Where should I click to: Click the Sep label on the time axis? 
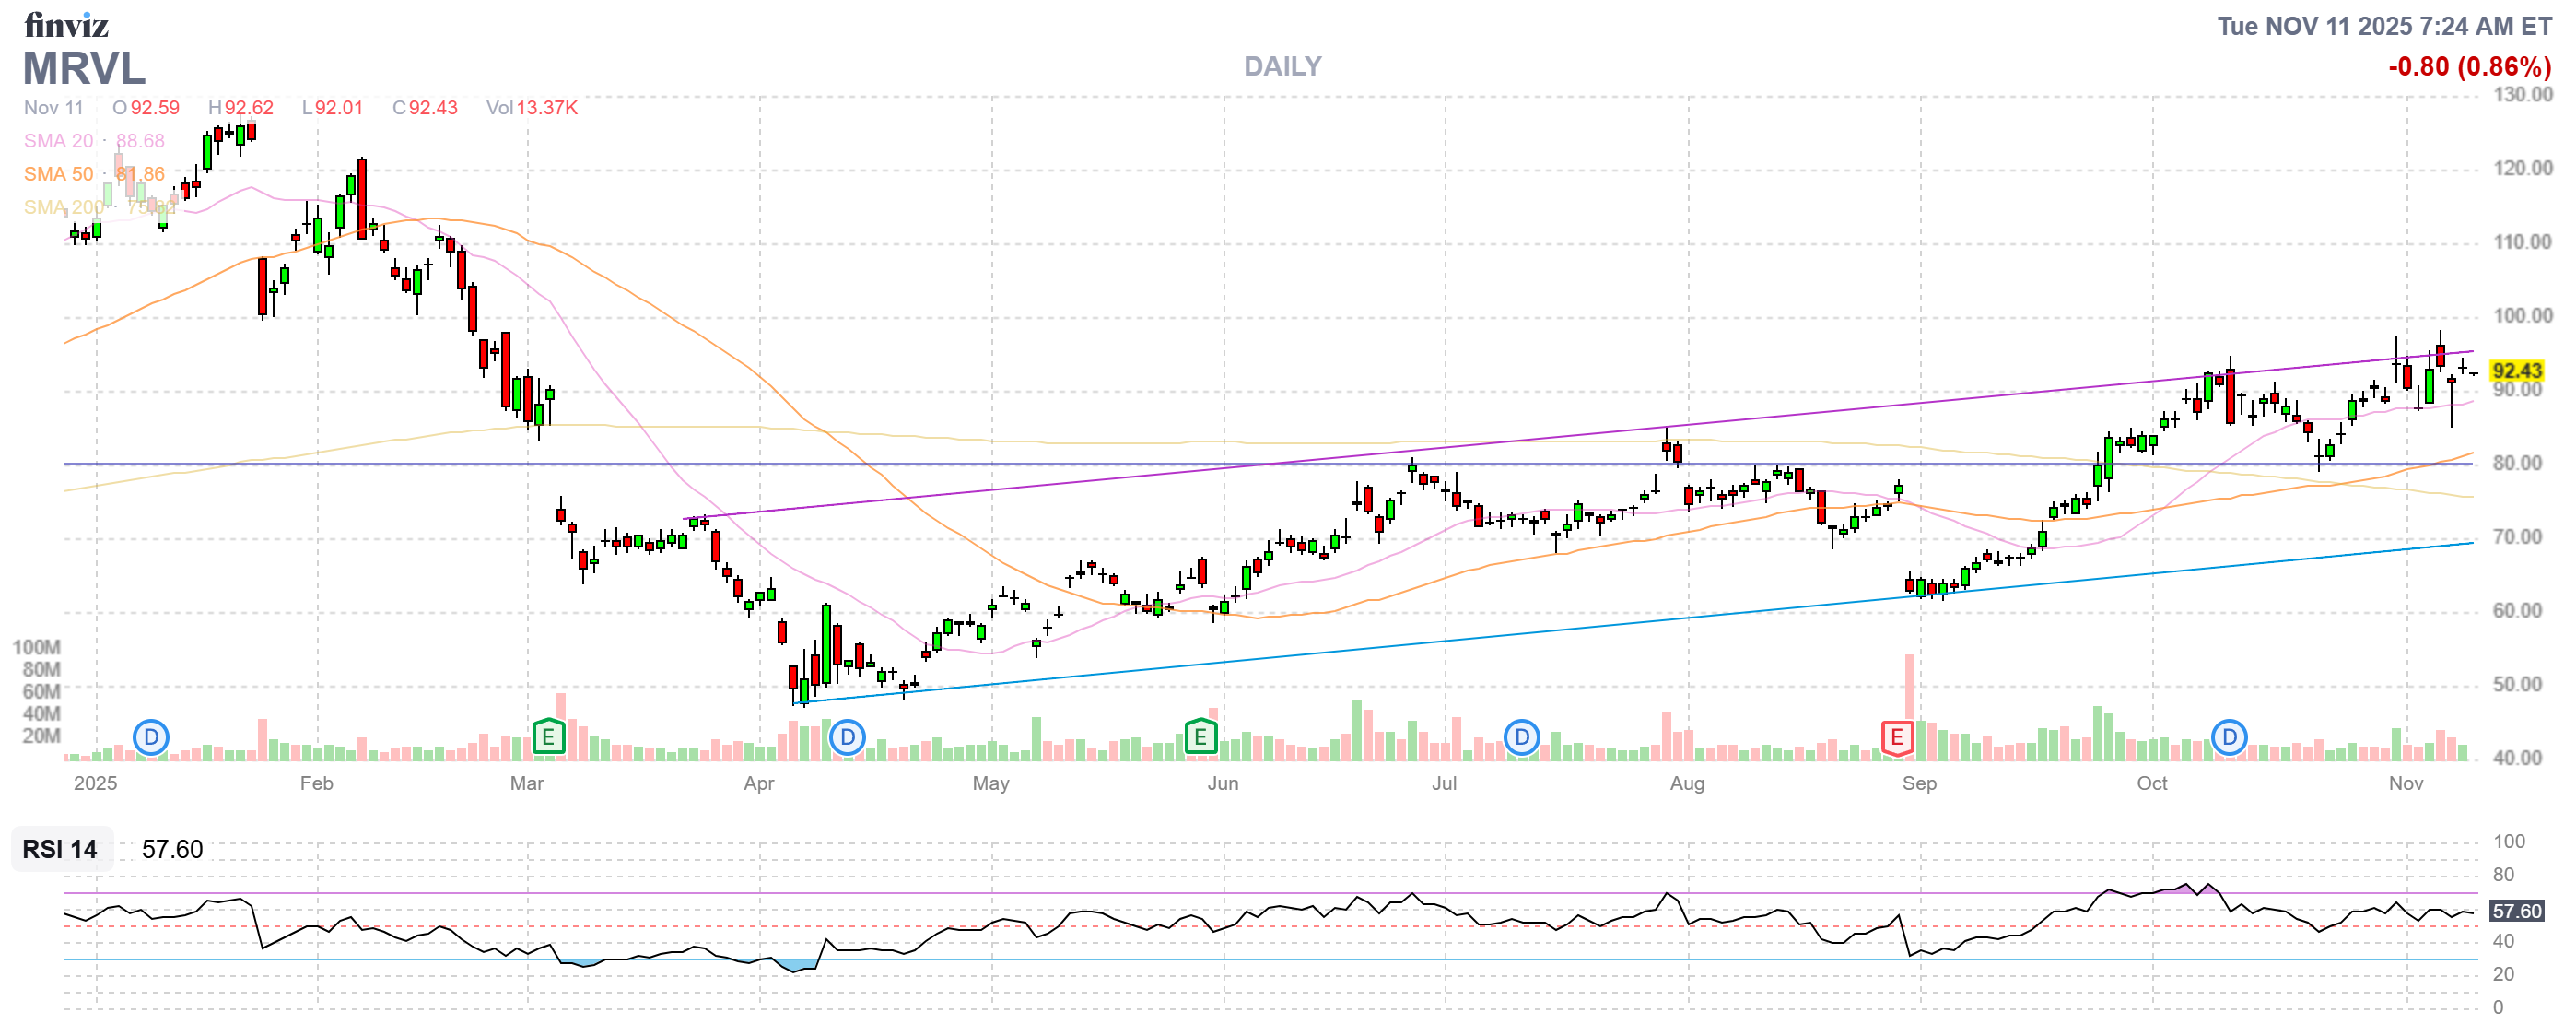pos(1919,783)
